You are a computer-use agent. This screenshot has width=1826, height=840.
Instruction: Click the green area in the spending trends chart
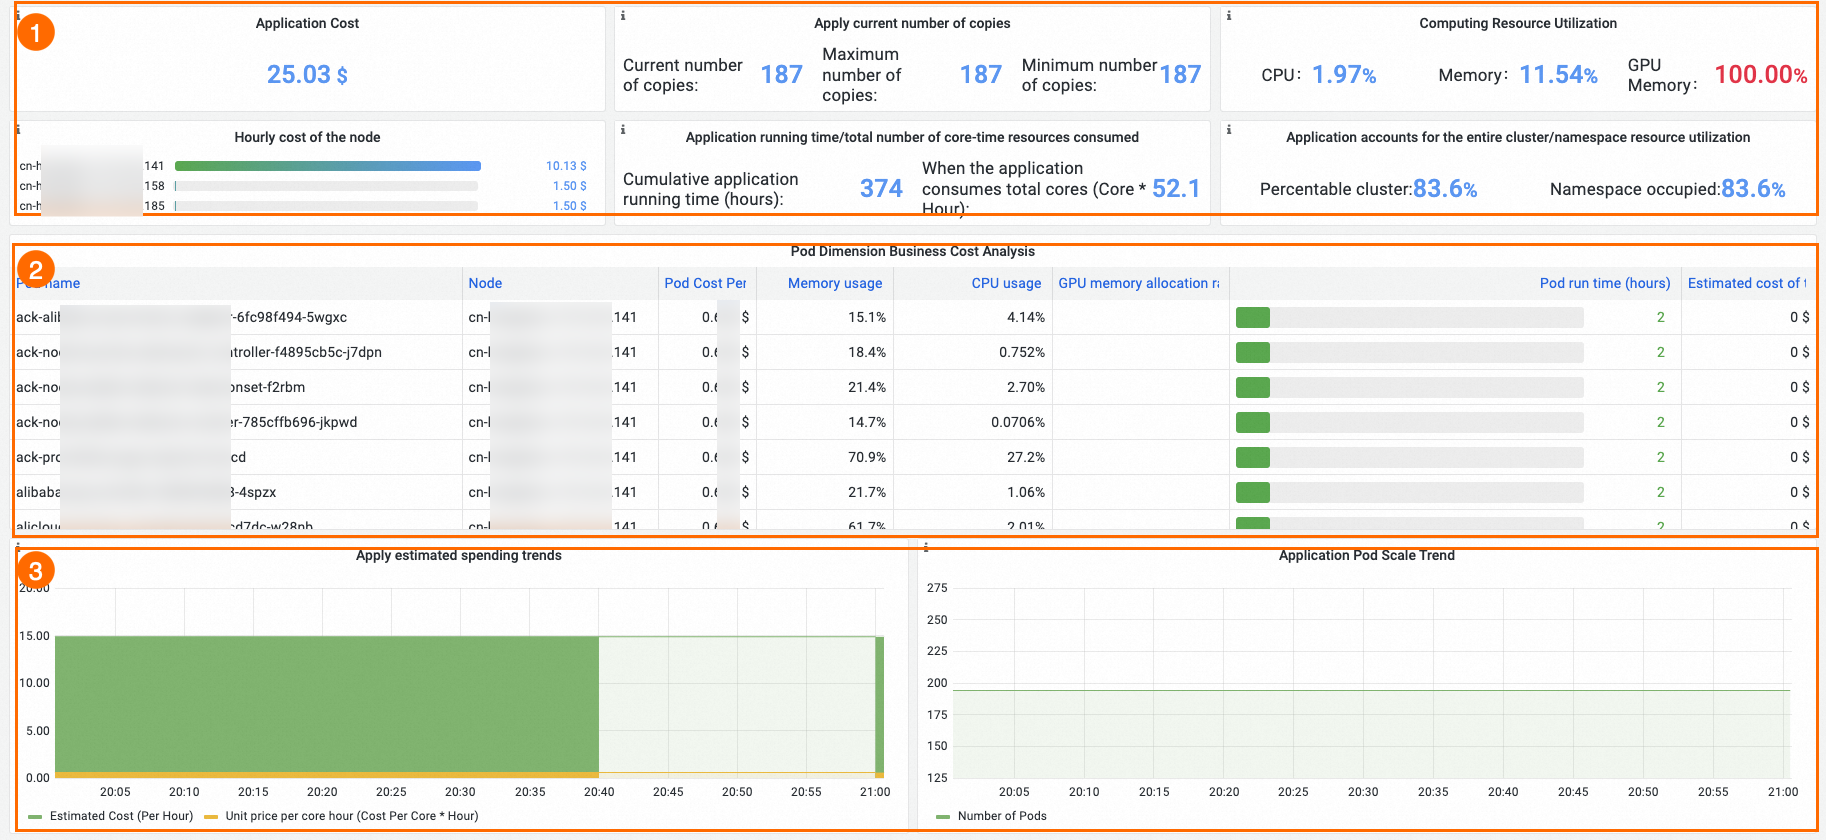coord(327,704)
